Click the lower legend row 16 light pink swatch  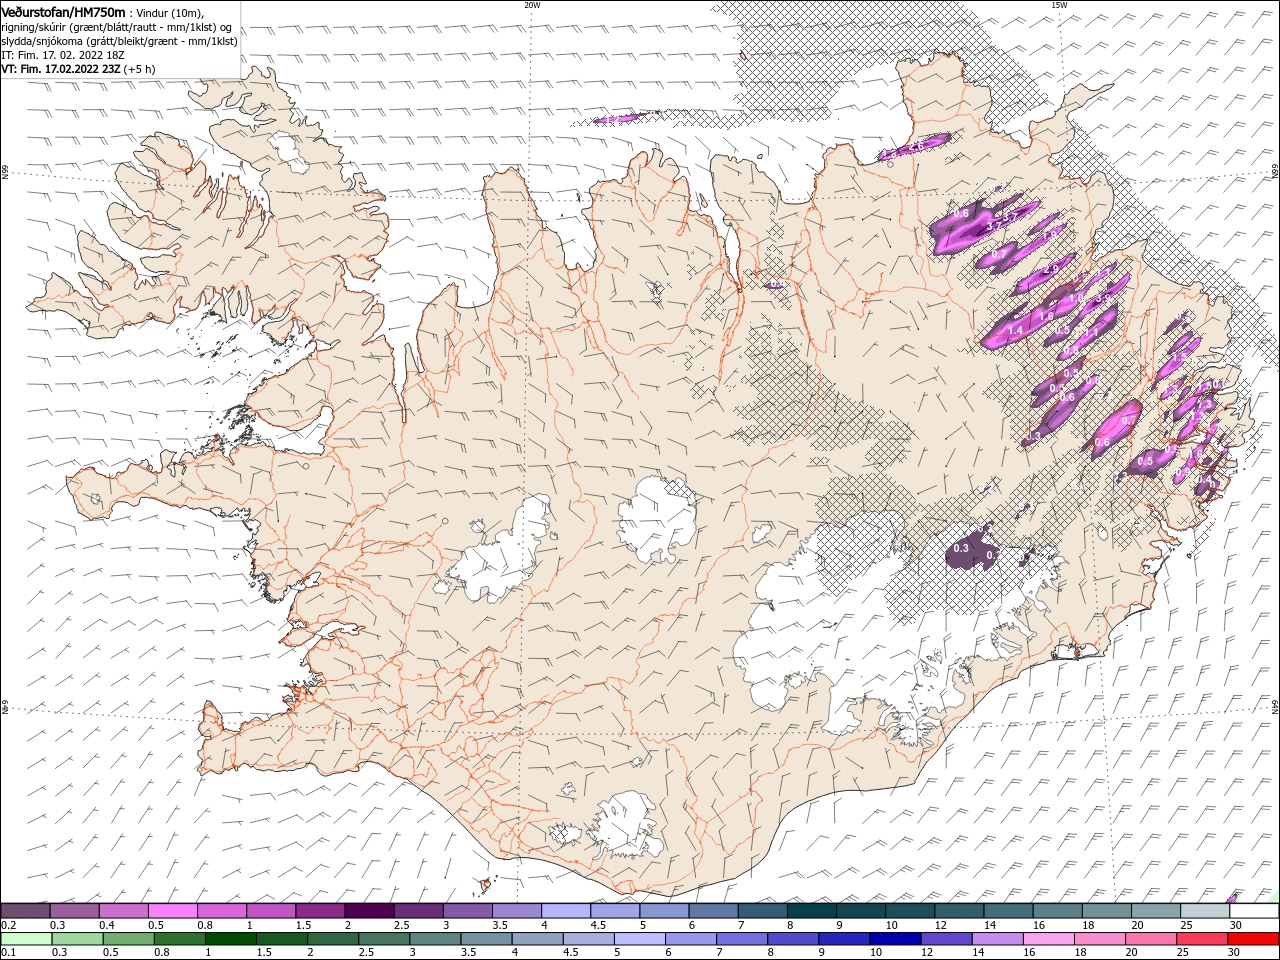point(1050,939)
